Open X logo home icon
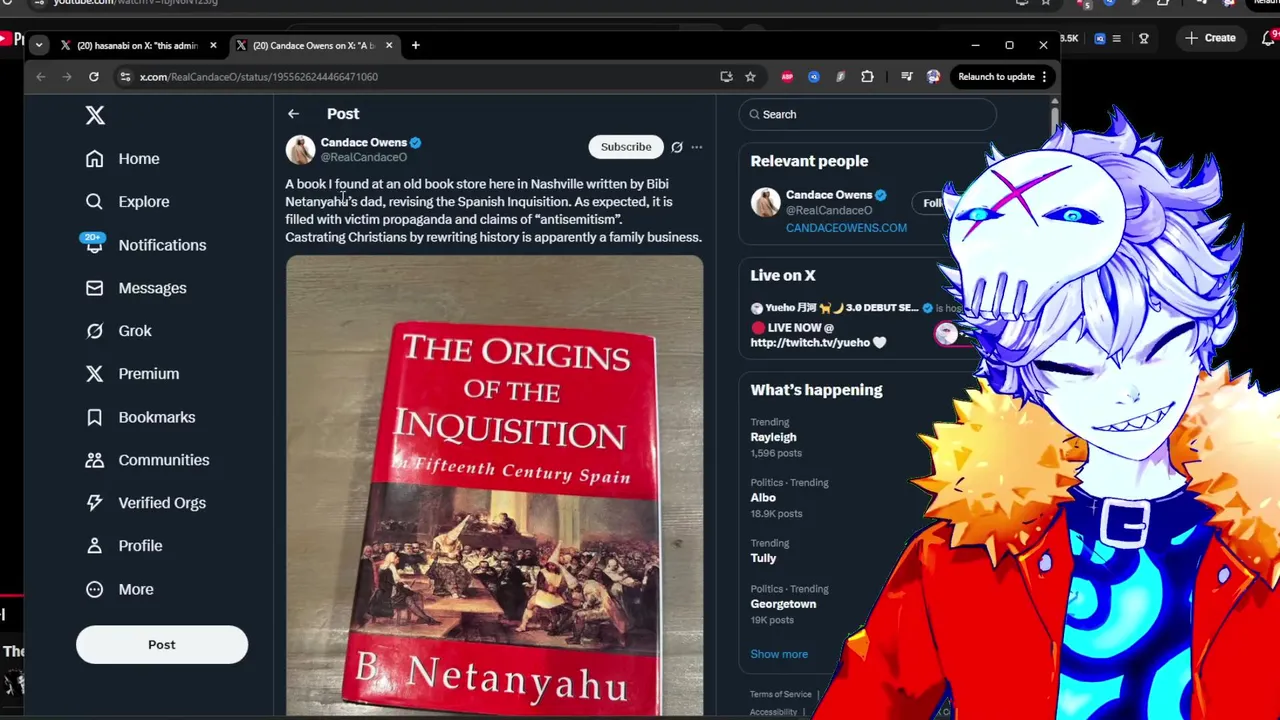Image resolution: width=1280 pixels, height=720 pixels. point(95,115)
